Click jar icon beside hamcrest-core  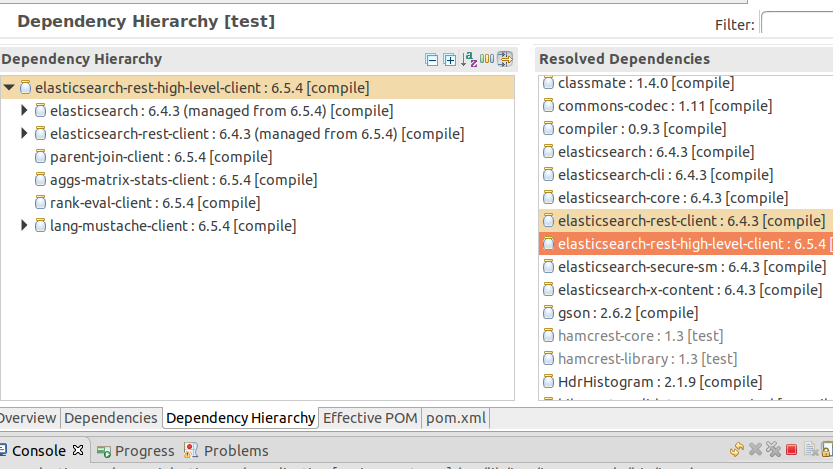(549, 336)
